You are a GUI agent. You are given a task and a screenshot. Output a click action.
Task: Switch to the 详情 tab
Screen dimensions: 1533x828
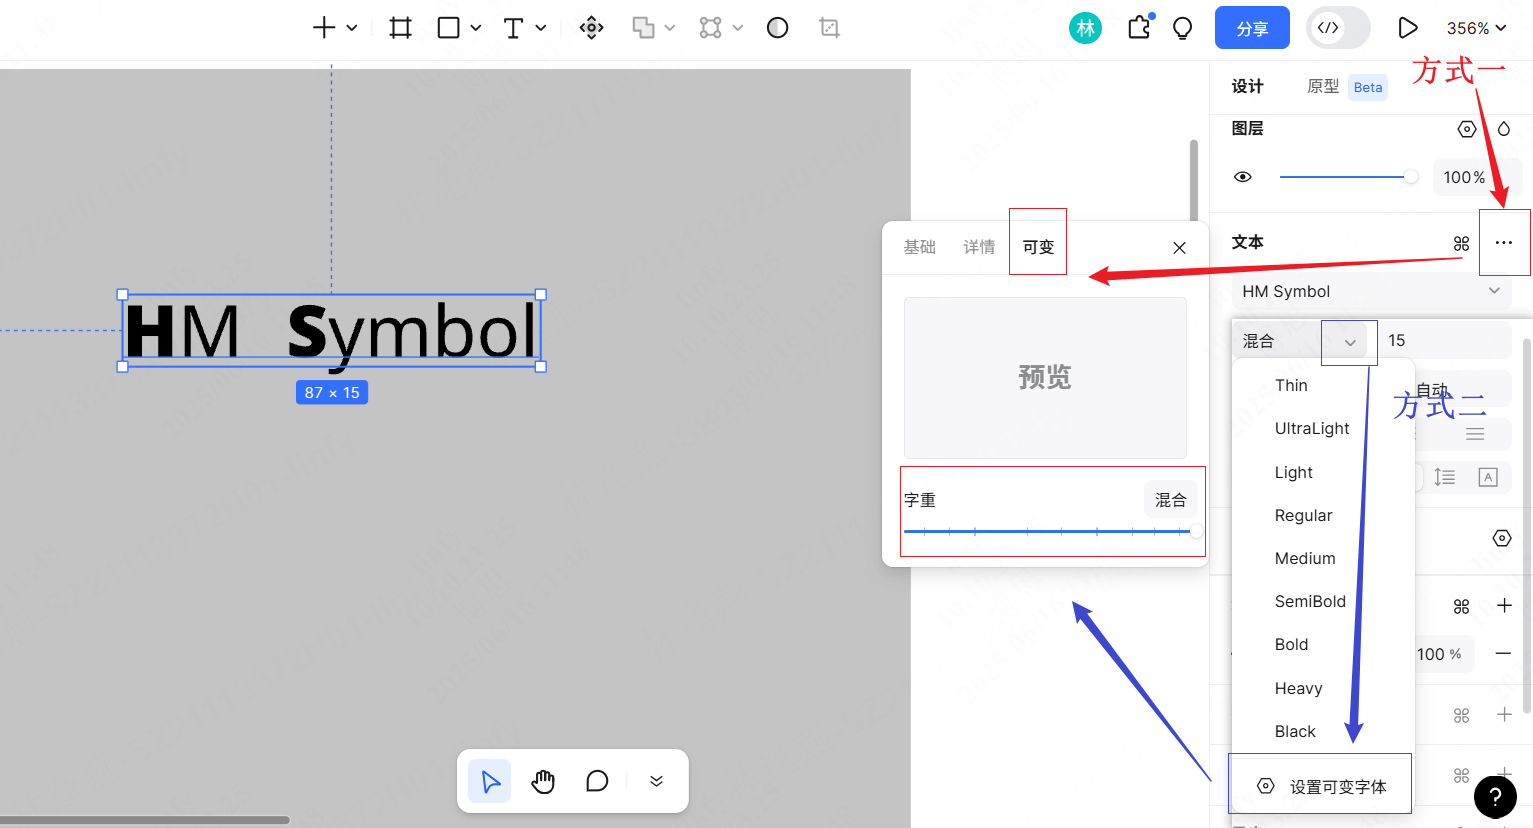tap(979, 247)
